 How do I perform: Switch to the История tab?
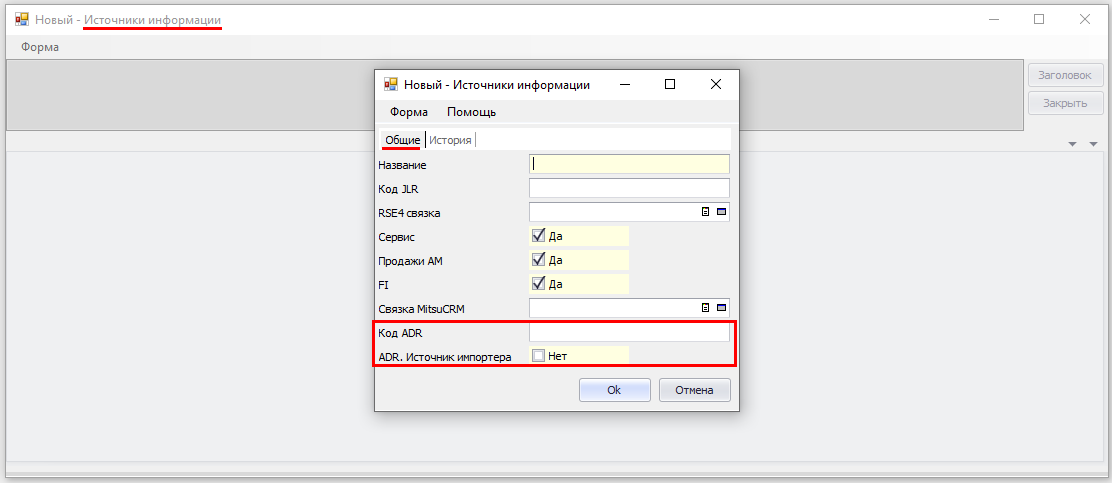[x=450, y=140]
